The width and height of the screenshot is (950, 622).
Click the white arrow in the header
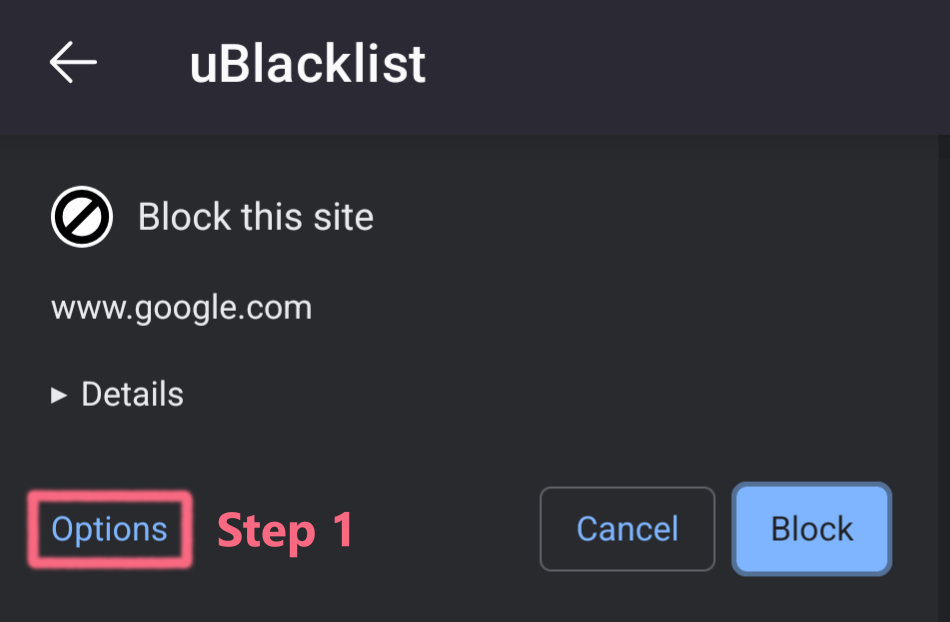click(x=73, y=63)
